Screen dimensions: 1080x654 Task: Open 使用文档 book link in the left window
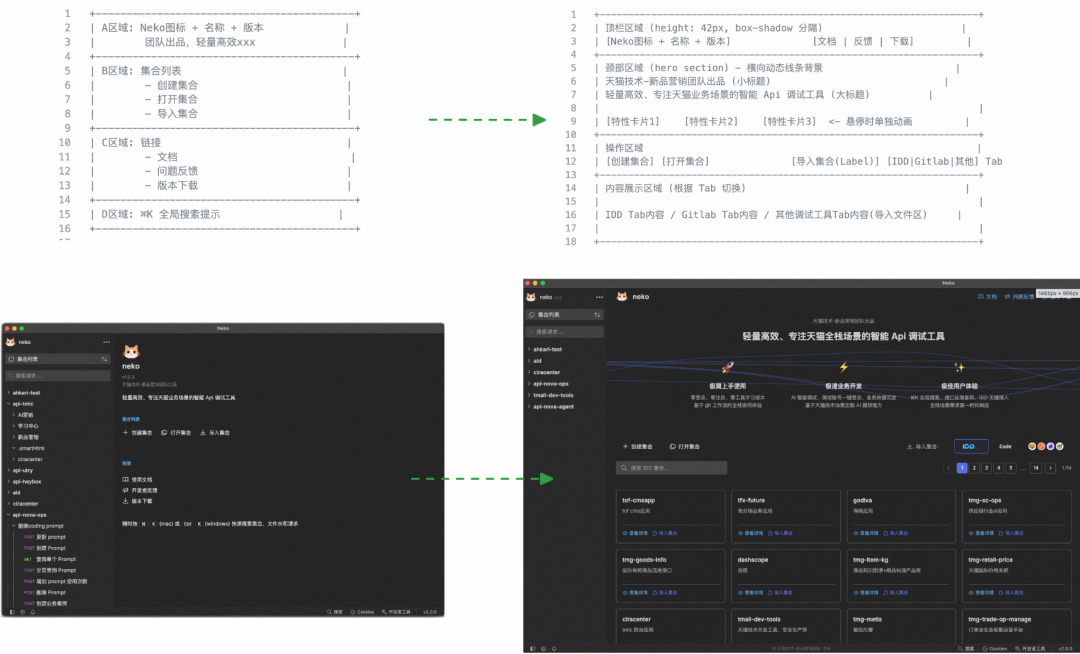(138, 479)
